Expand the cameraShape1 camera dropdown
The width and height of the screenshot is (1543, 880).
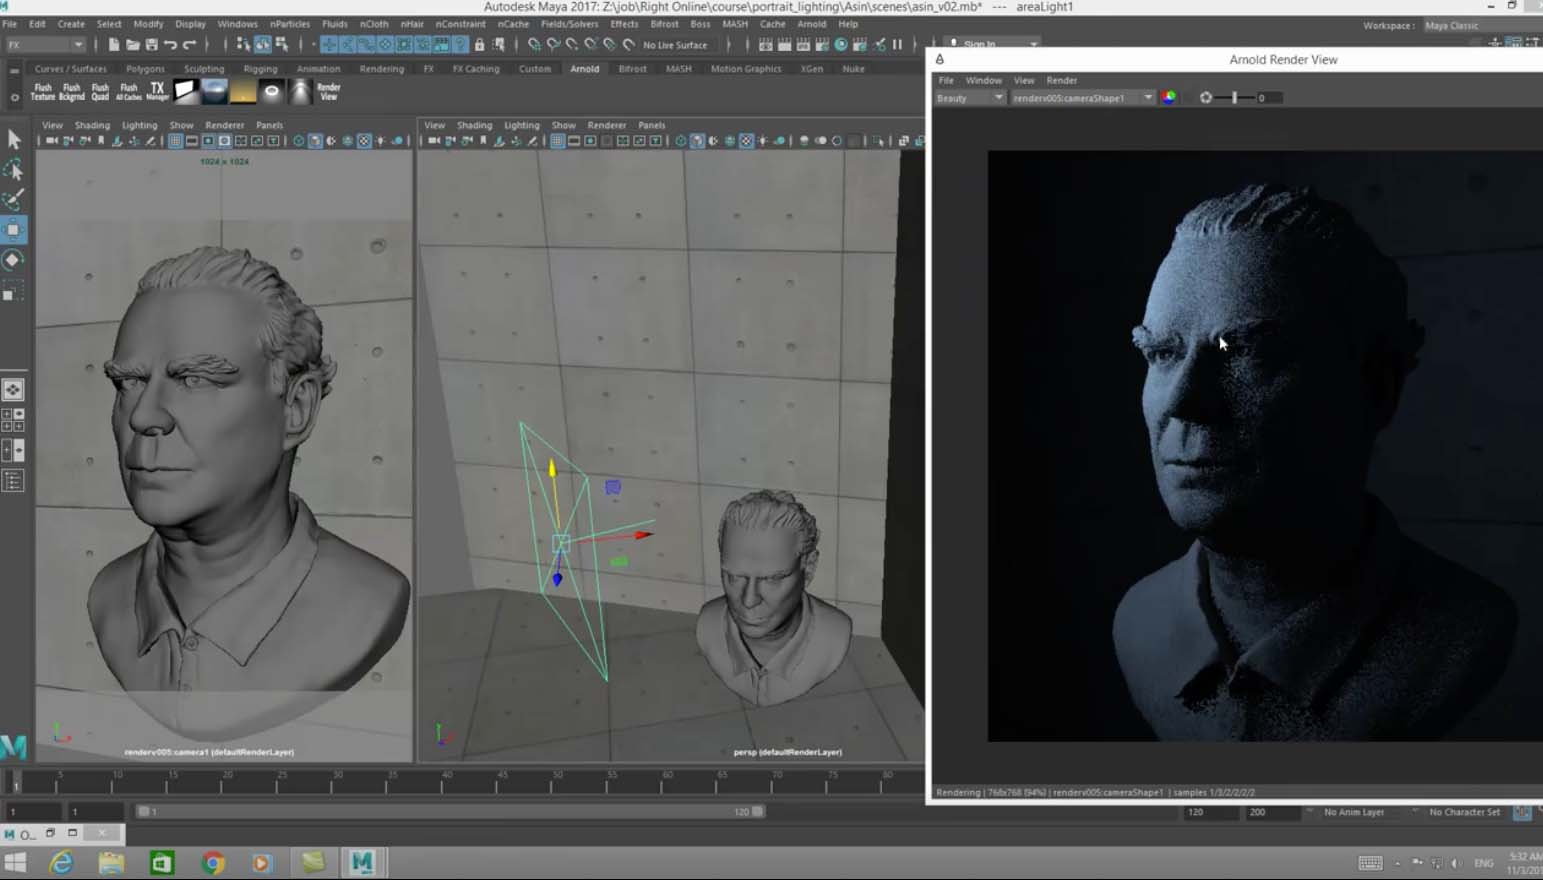(1147, 98)
